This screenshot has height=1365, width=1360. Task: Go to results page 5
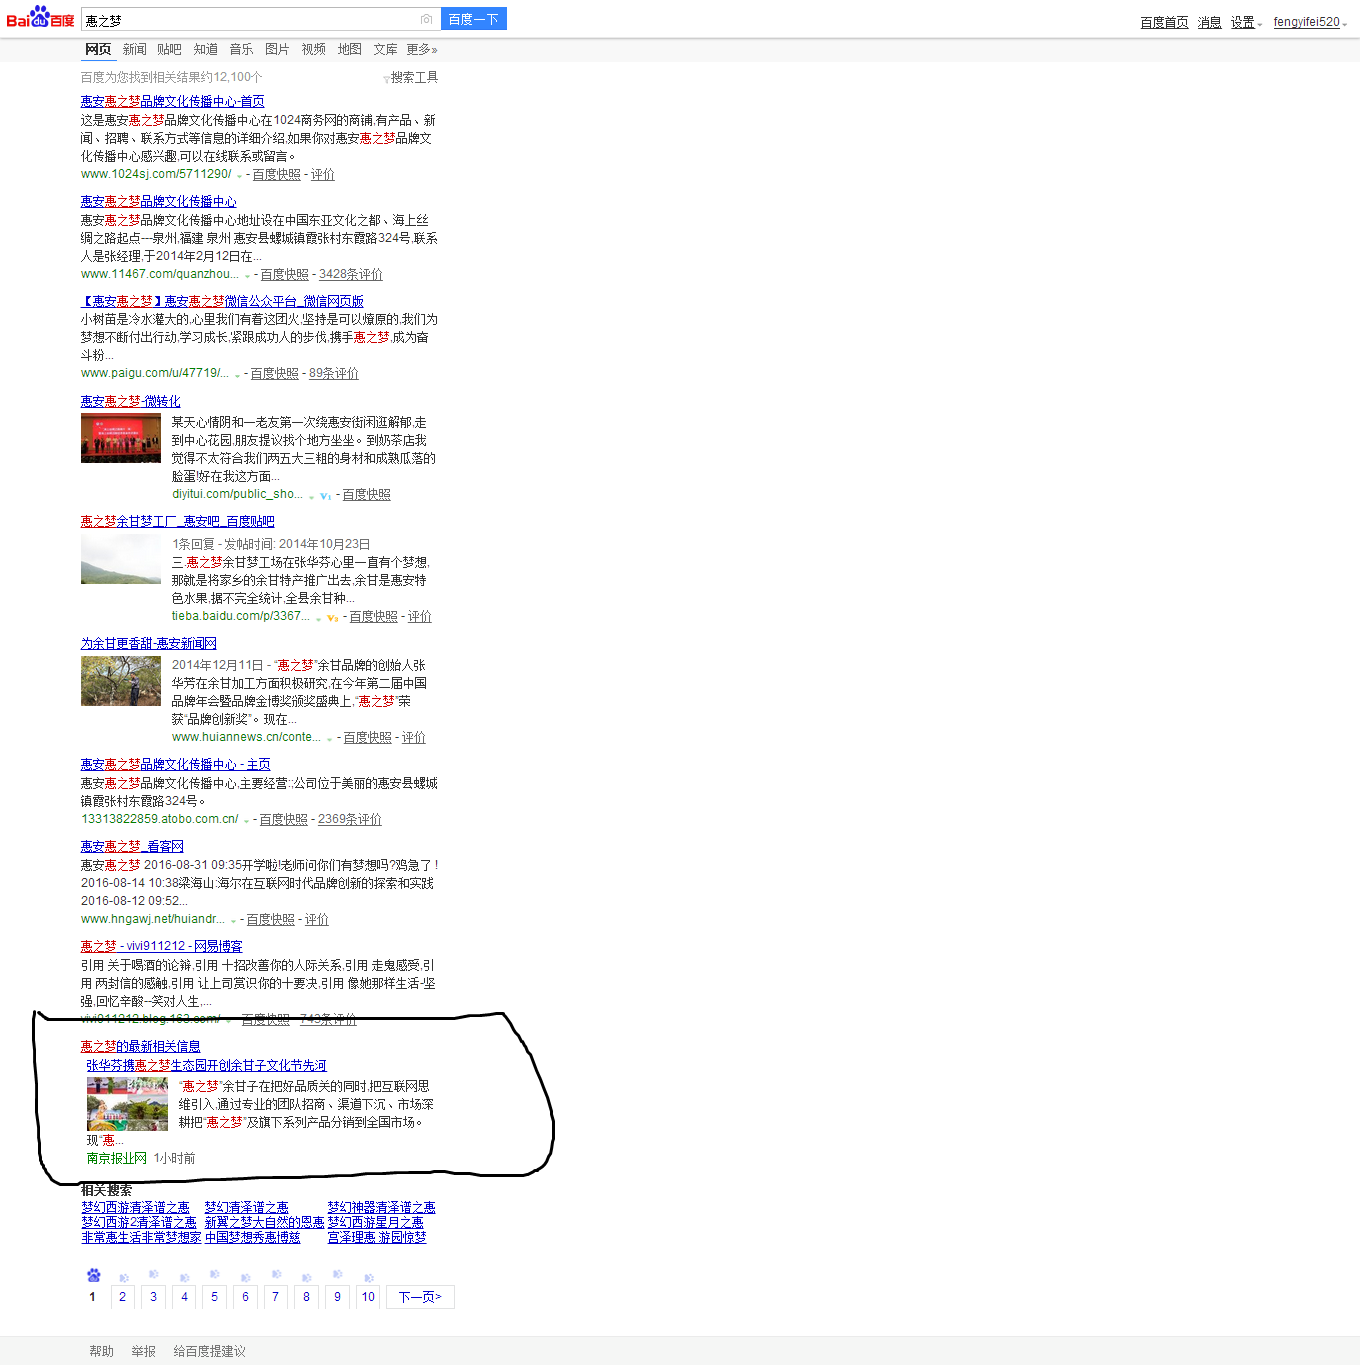[214, 1296]
